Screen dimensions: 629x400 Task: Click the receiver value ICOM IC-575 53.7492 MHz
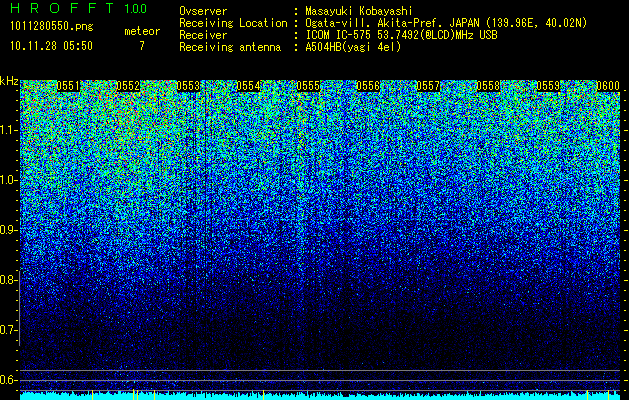(x=401, y=35)
